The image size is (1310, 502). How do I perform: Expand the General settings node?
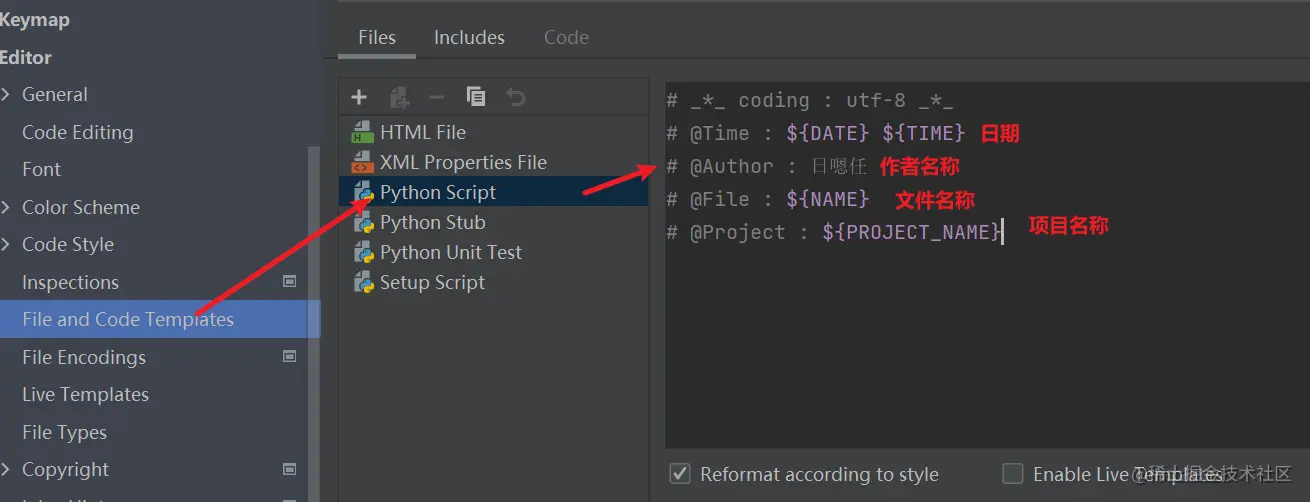click(6, 95)
